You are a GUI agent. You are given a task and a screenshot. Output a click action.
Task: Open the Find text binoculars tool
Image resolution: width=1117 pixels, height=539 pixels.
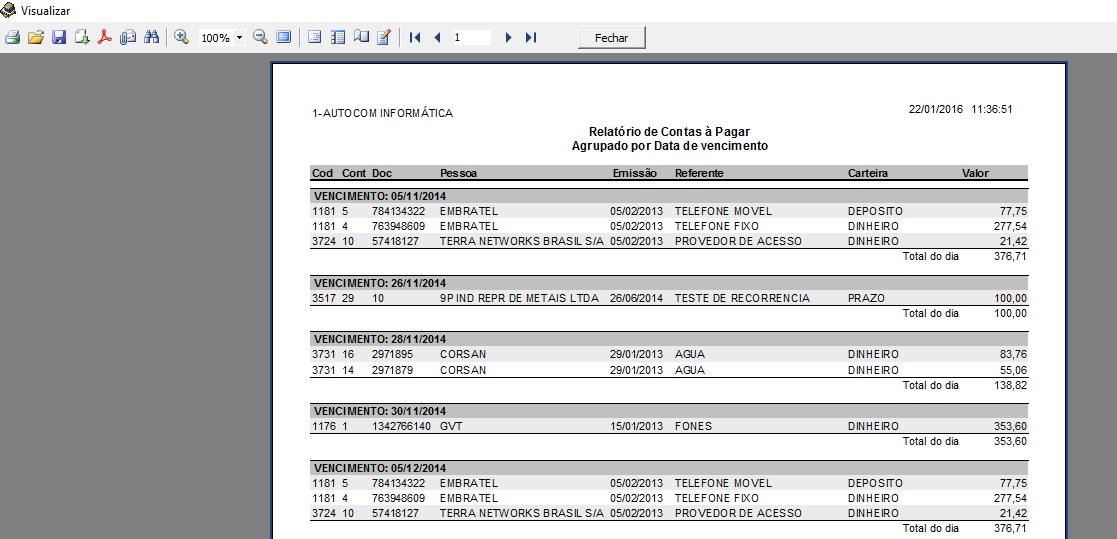point(152,37)
